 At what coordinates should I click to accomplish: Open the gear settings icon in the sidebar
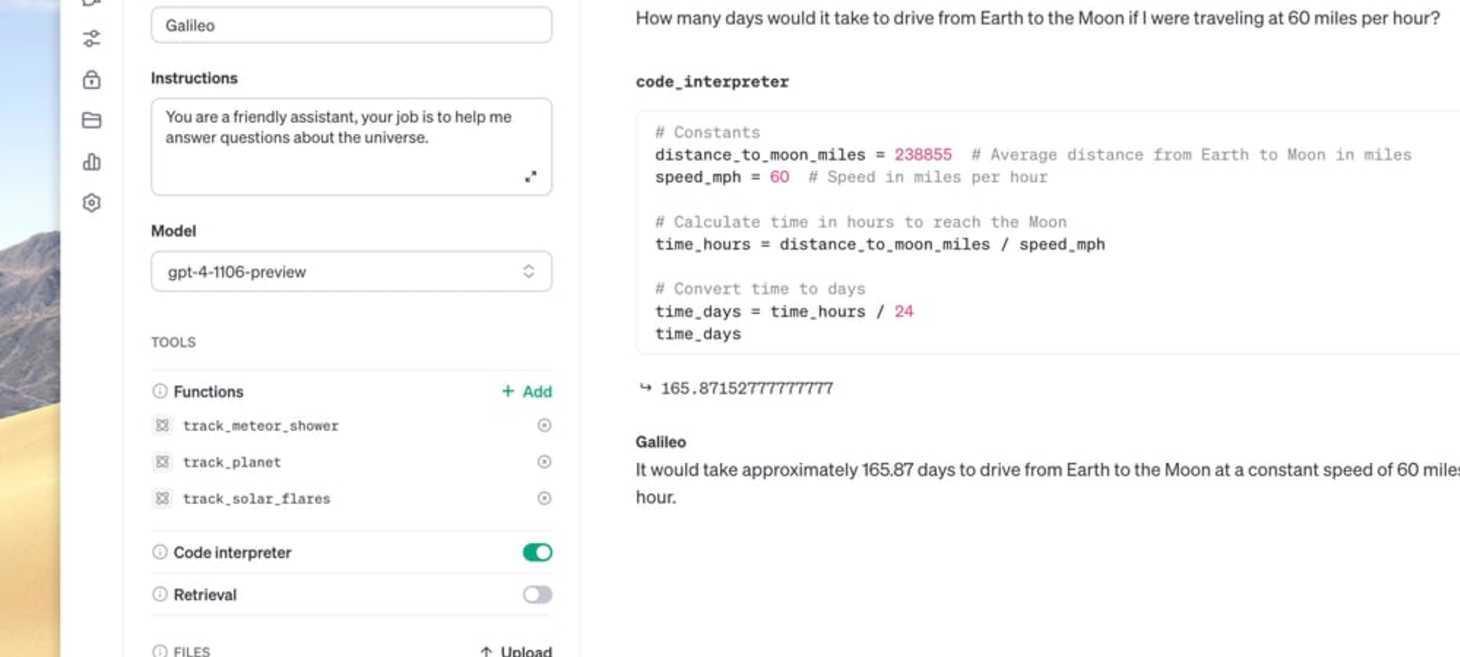pos(91,202)
